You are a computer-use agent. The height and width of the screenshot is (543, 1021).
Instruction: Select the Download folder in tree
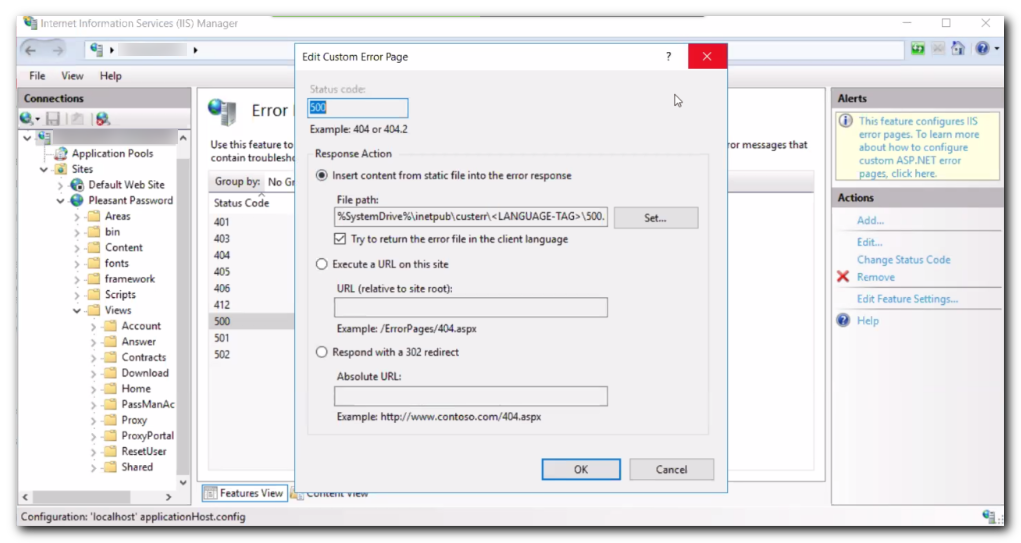coord(145,373)
